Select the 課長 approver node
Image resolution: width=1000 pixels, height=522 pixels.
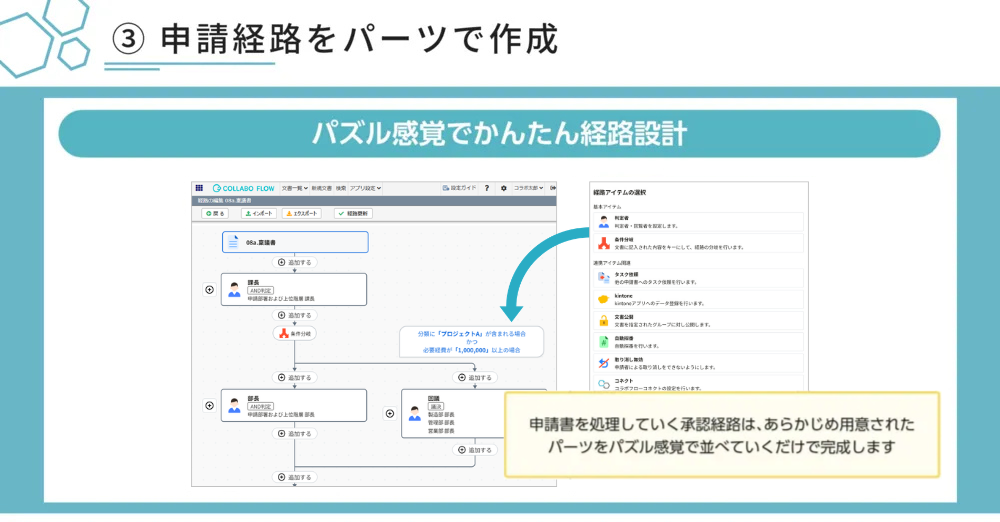click(x=294, y=290)
